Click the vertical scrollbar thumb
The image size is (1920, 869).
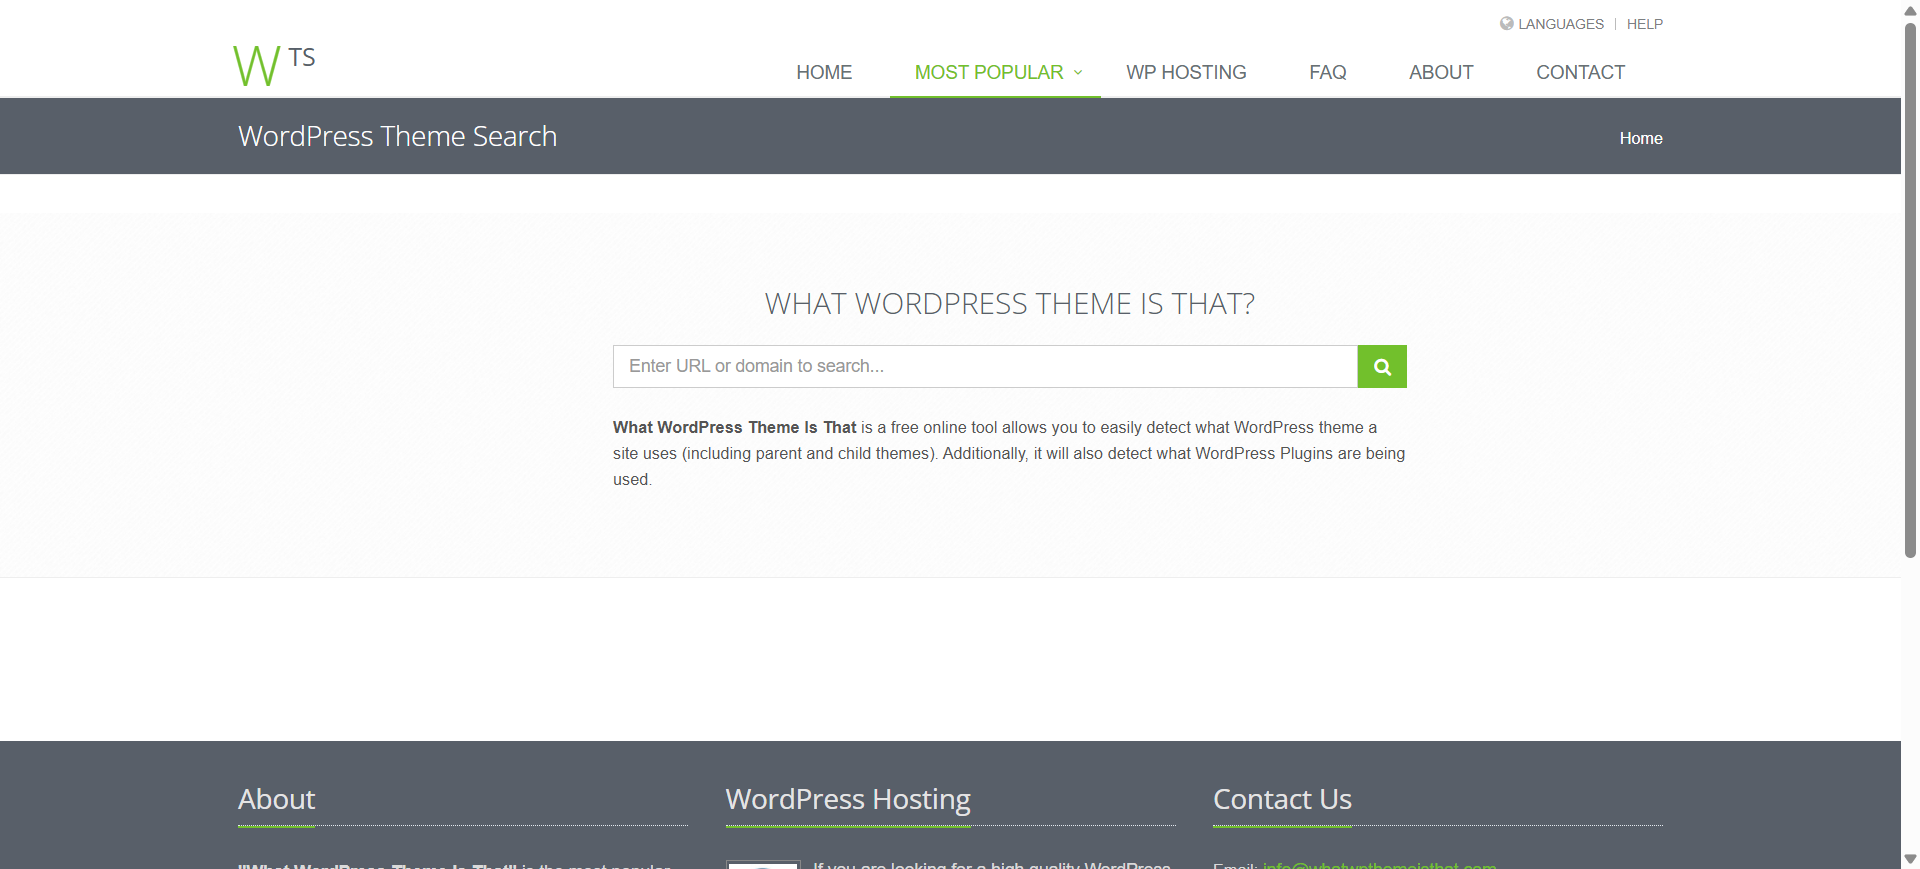coord(1910,290)
